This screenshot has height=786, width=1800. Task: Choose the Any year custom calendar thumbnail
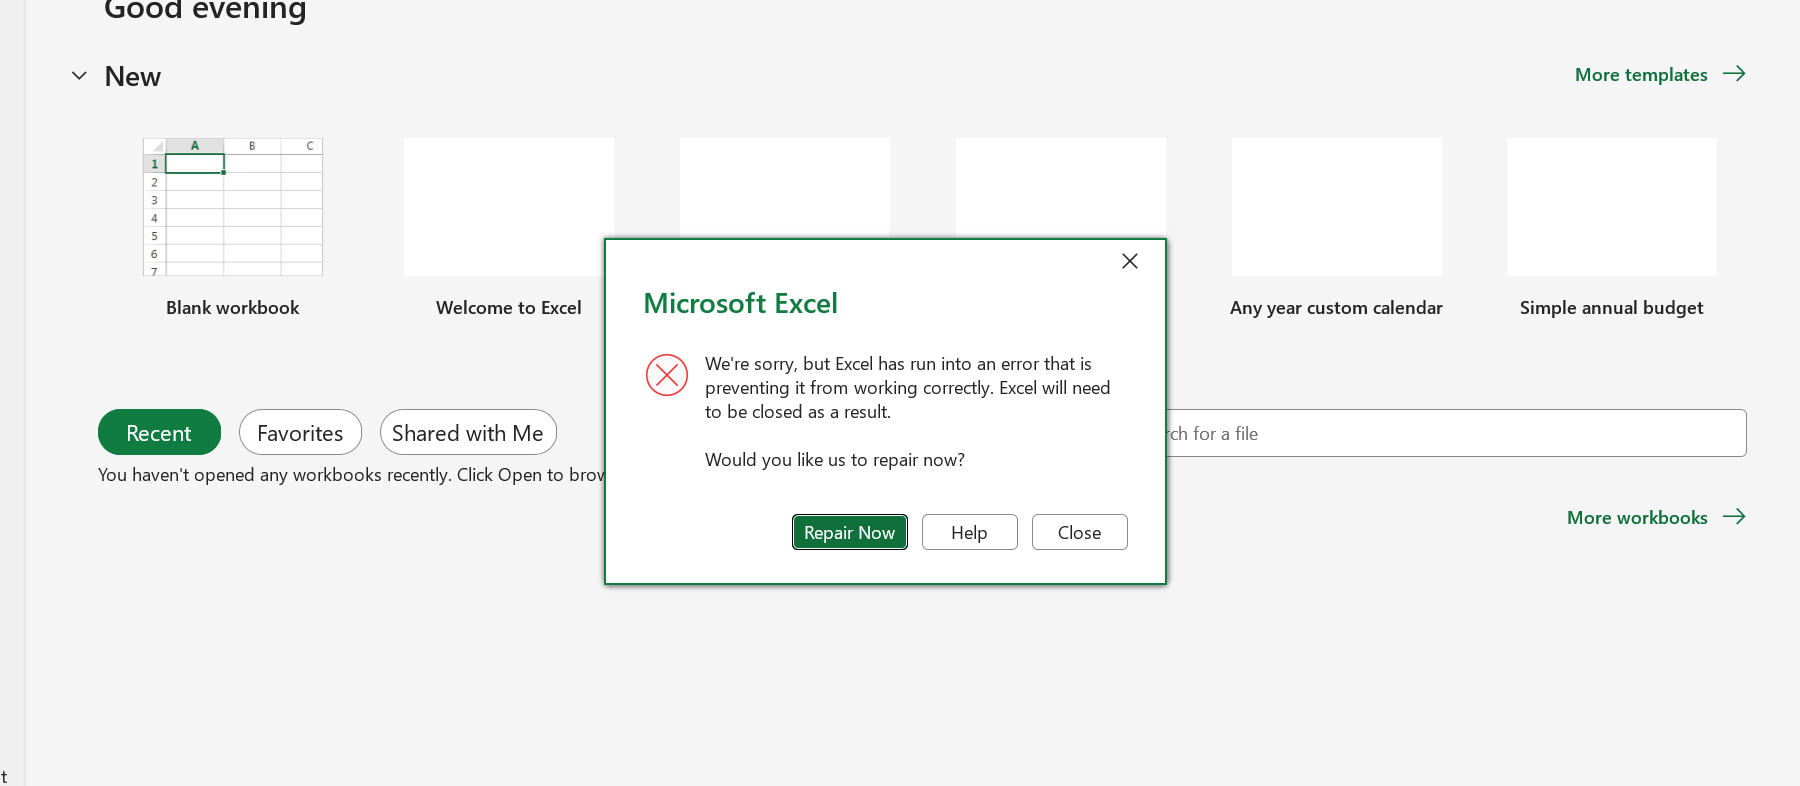(x=1336, y=207)
